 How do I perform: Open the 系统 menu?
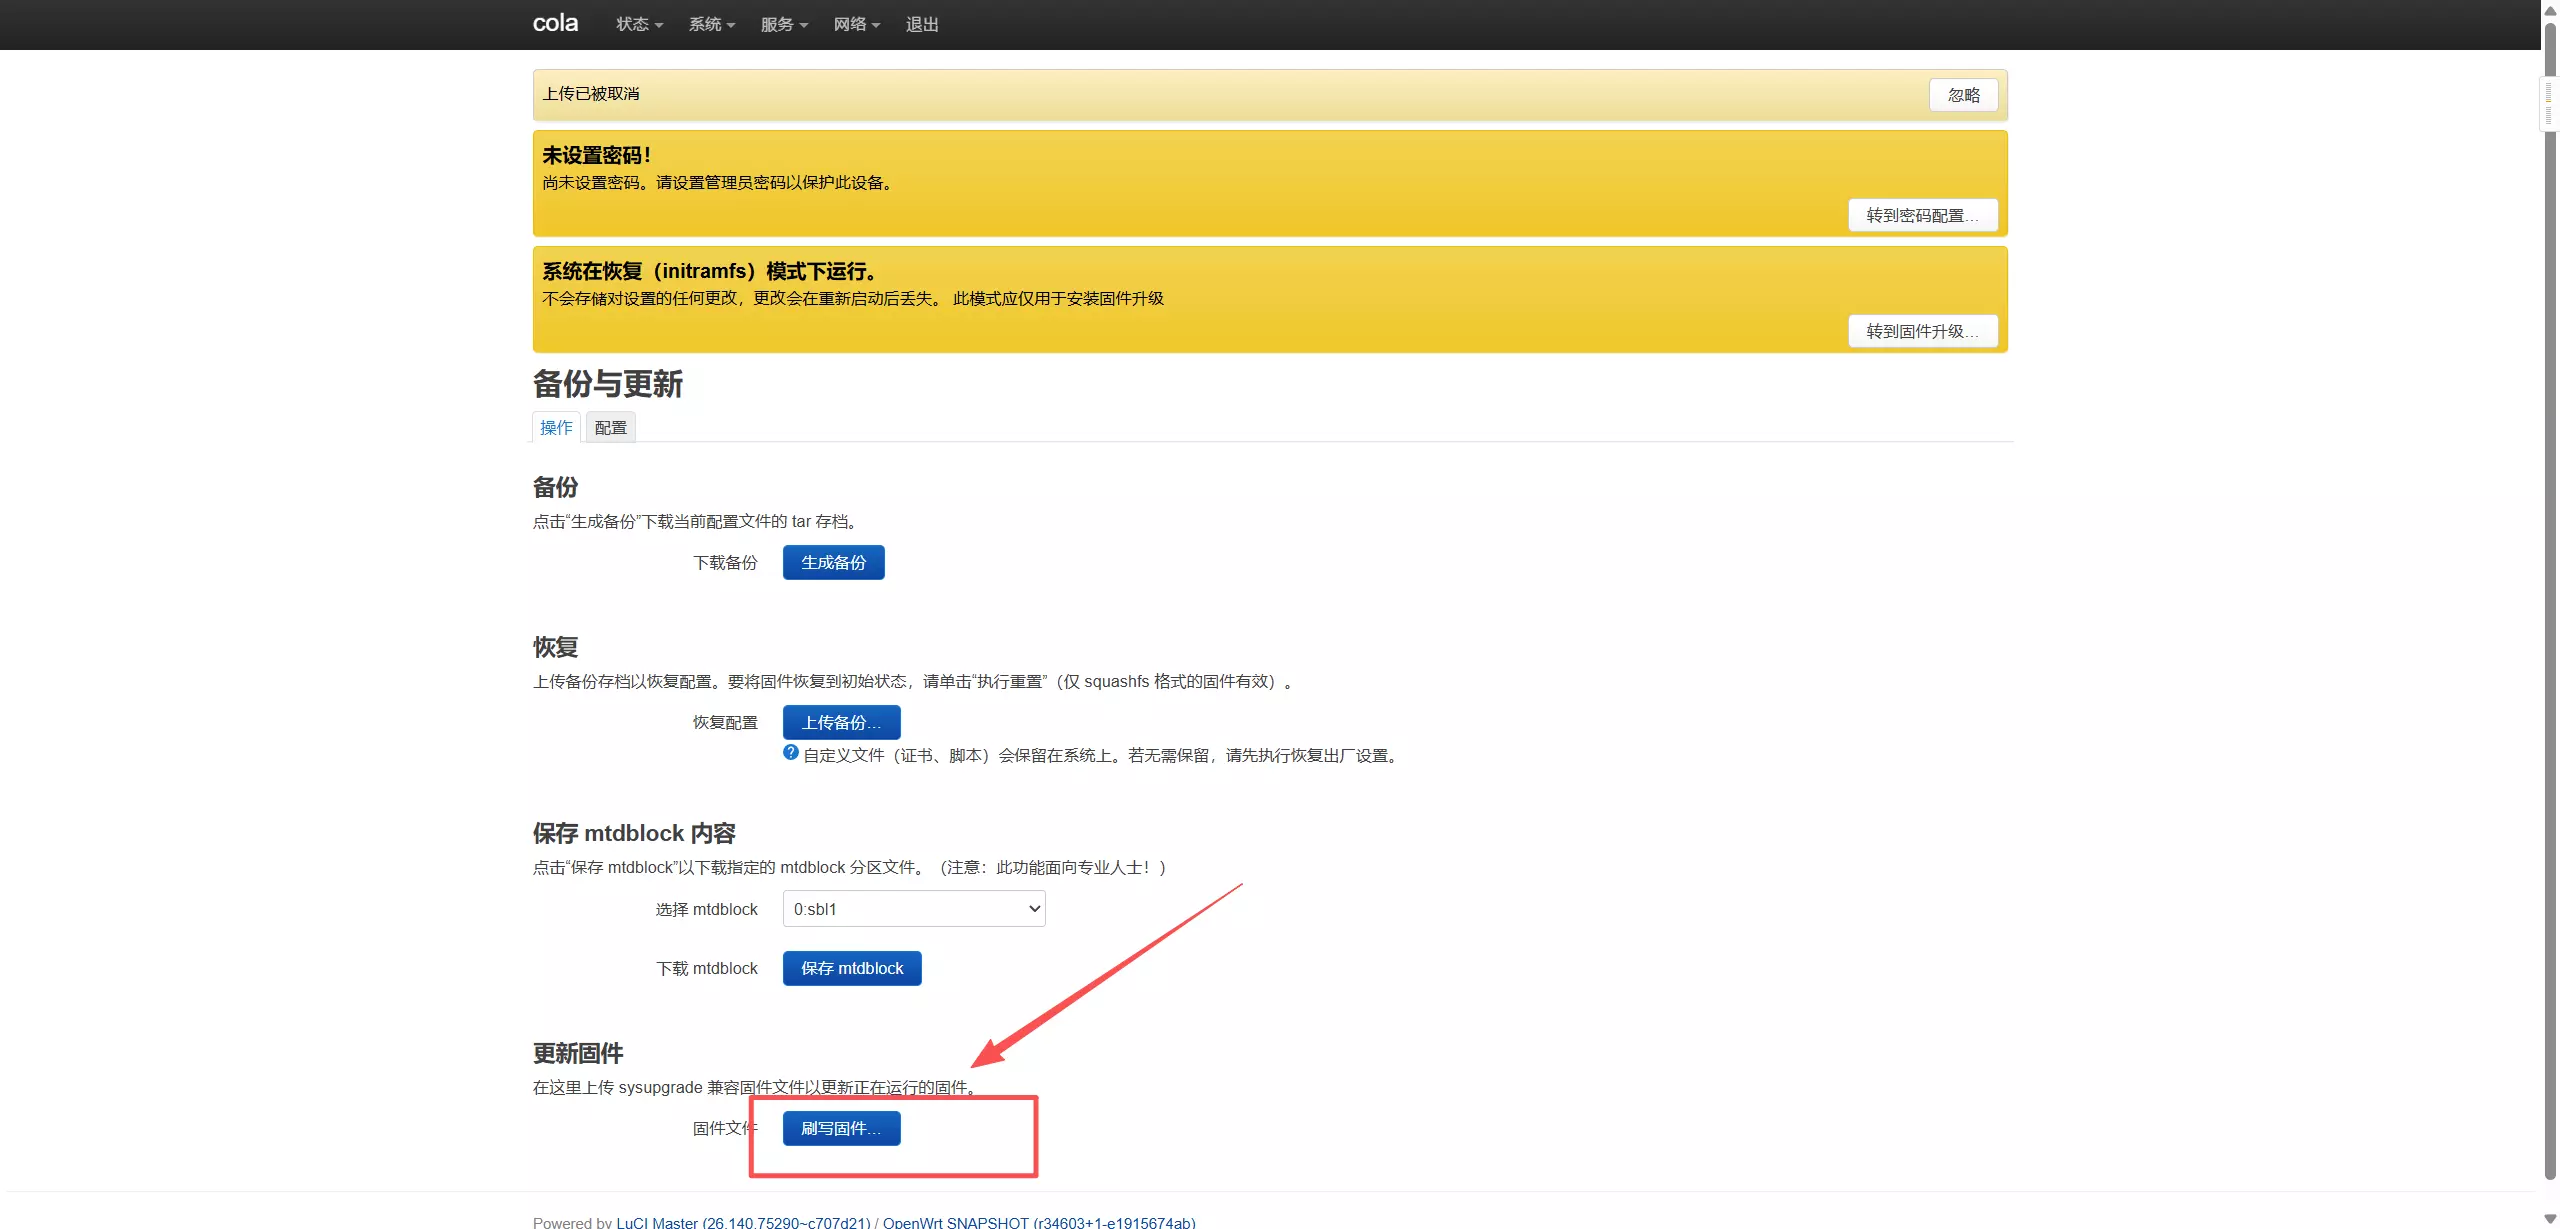tap(711, 24)
